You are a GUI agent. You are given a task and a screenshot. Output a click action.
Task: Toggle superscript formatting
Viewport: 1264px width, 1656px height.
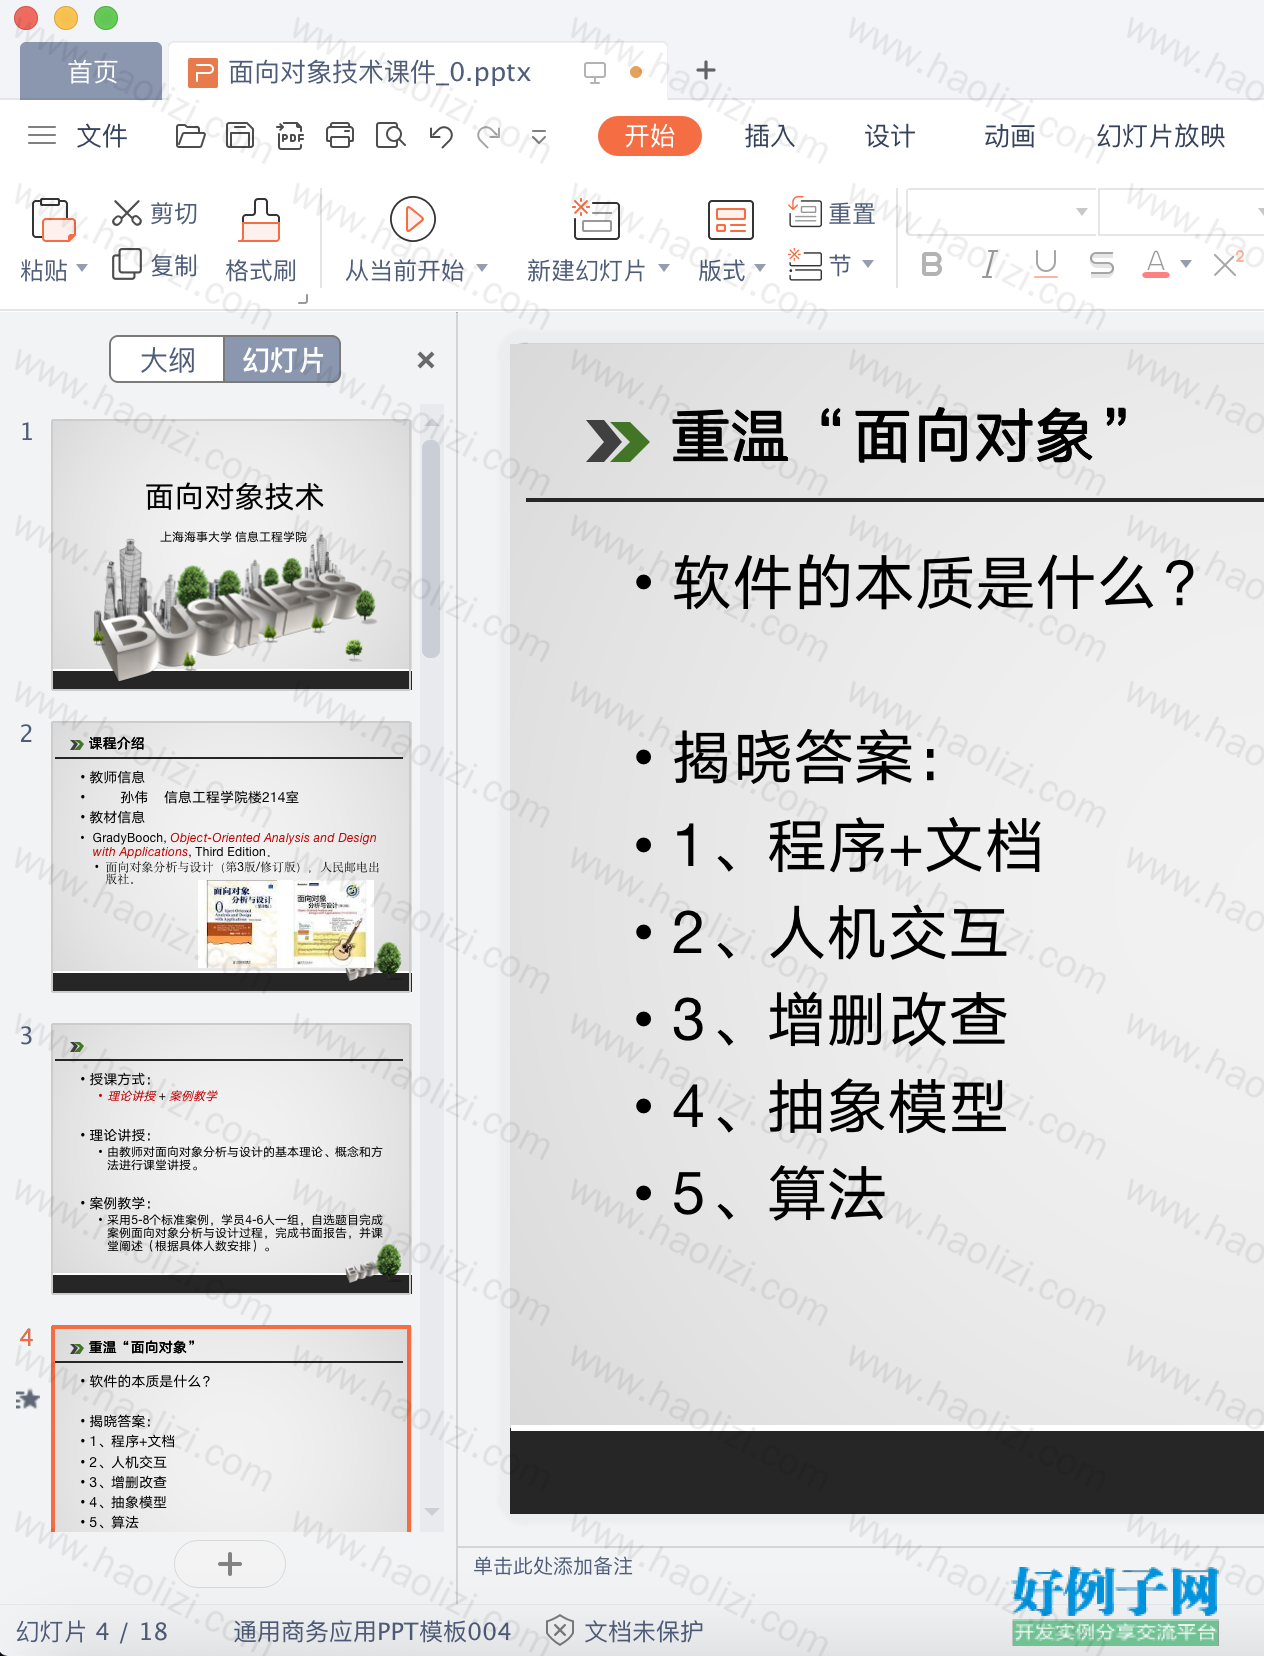(1228, 263)
